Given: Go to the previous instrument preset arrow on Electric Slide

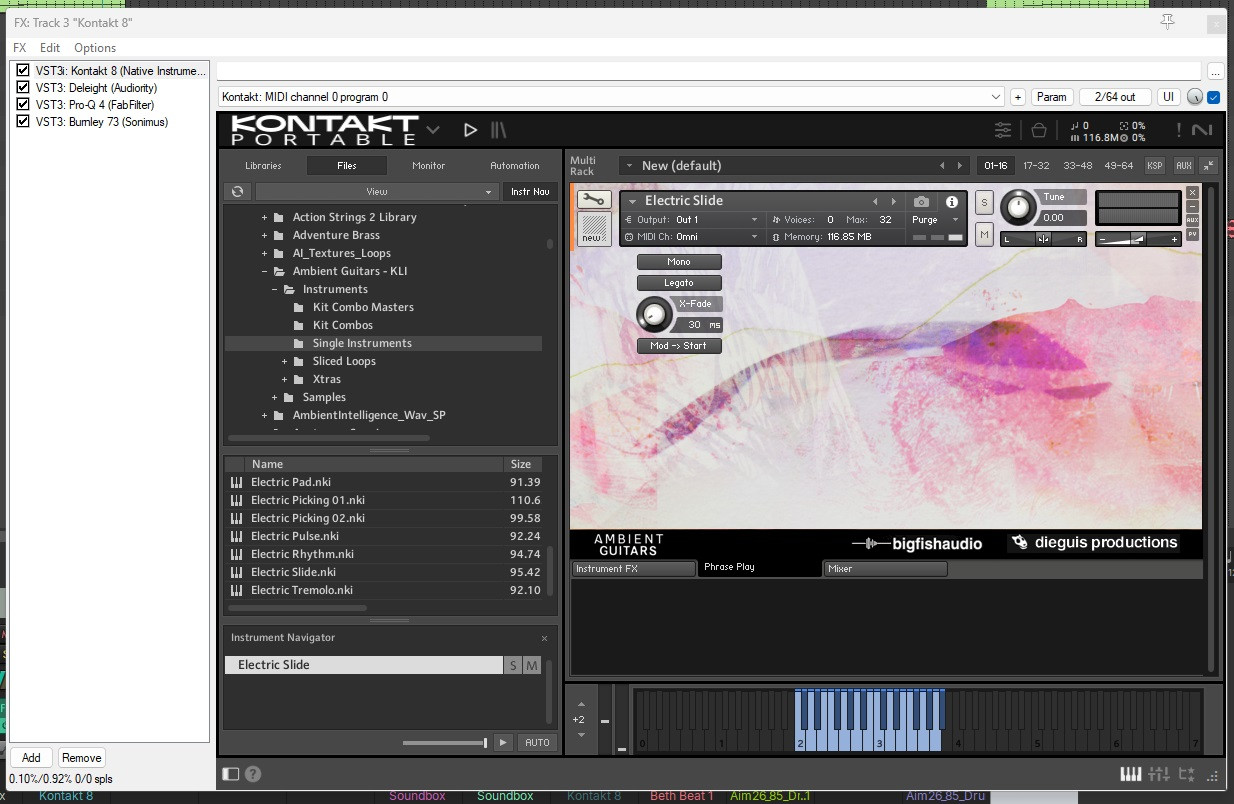Looking at the screenshot, I should click(875, 201).
